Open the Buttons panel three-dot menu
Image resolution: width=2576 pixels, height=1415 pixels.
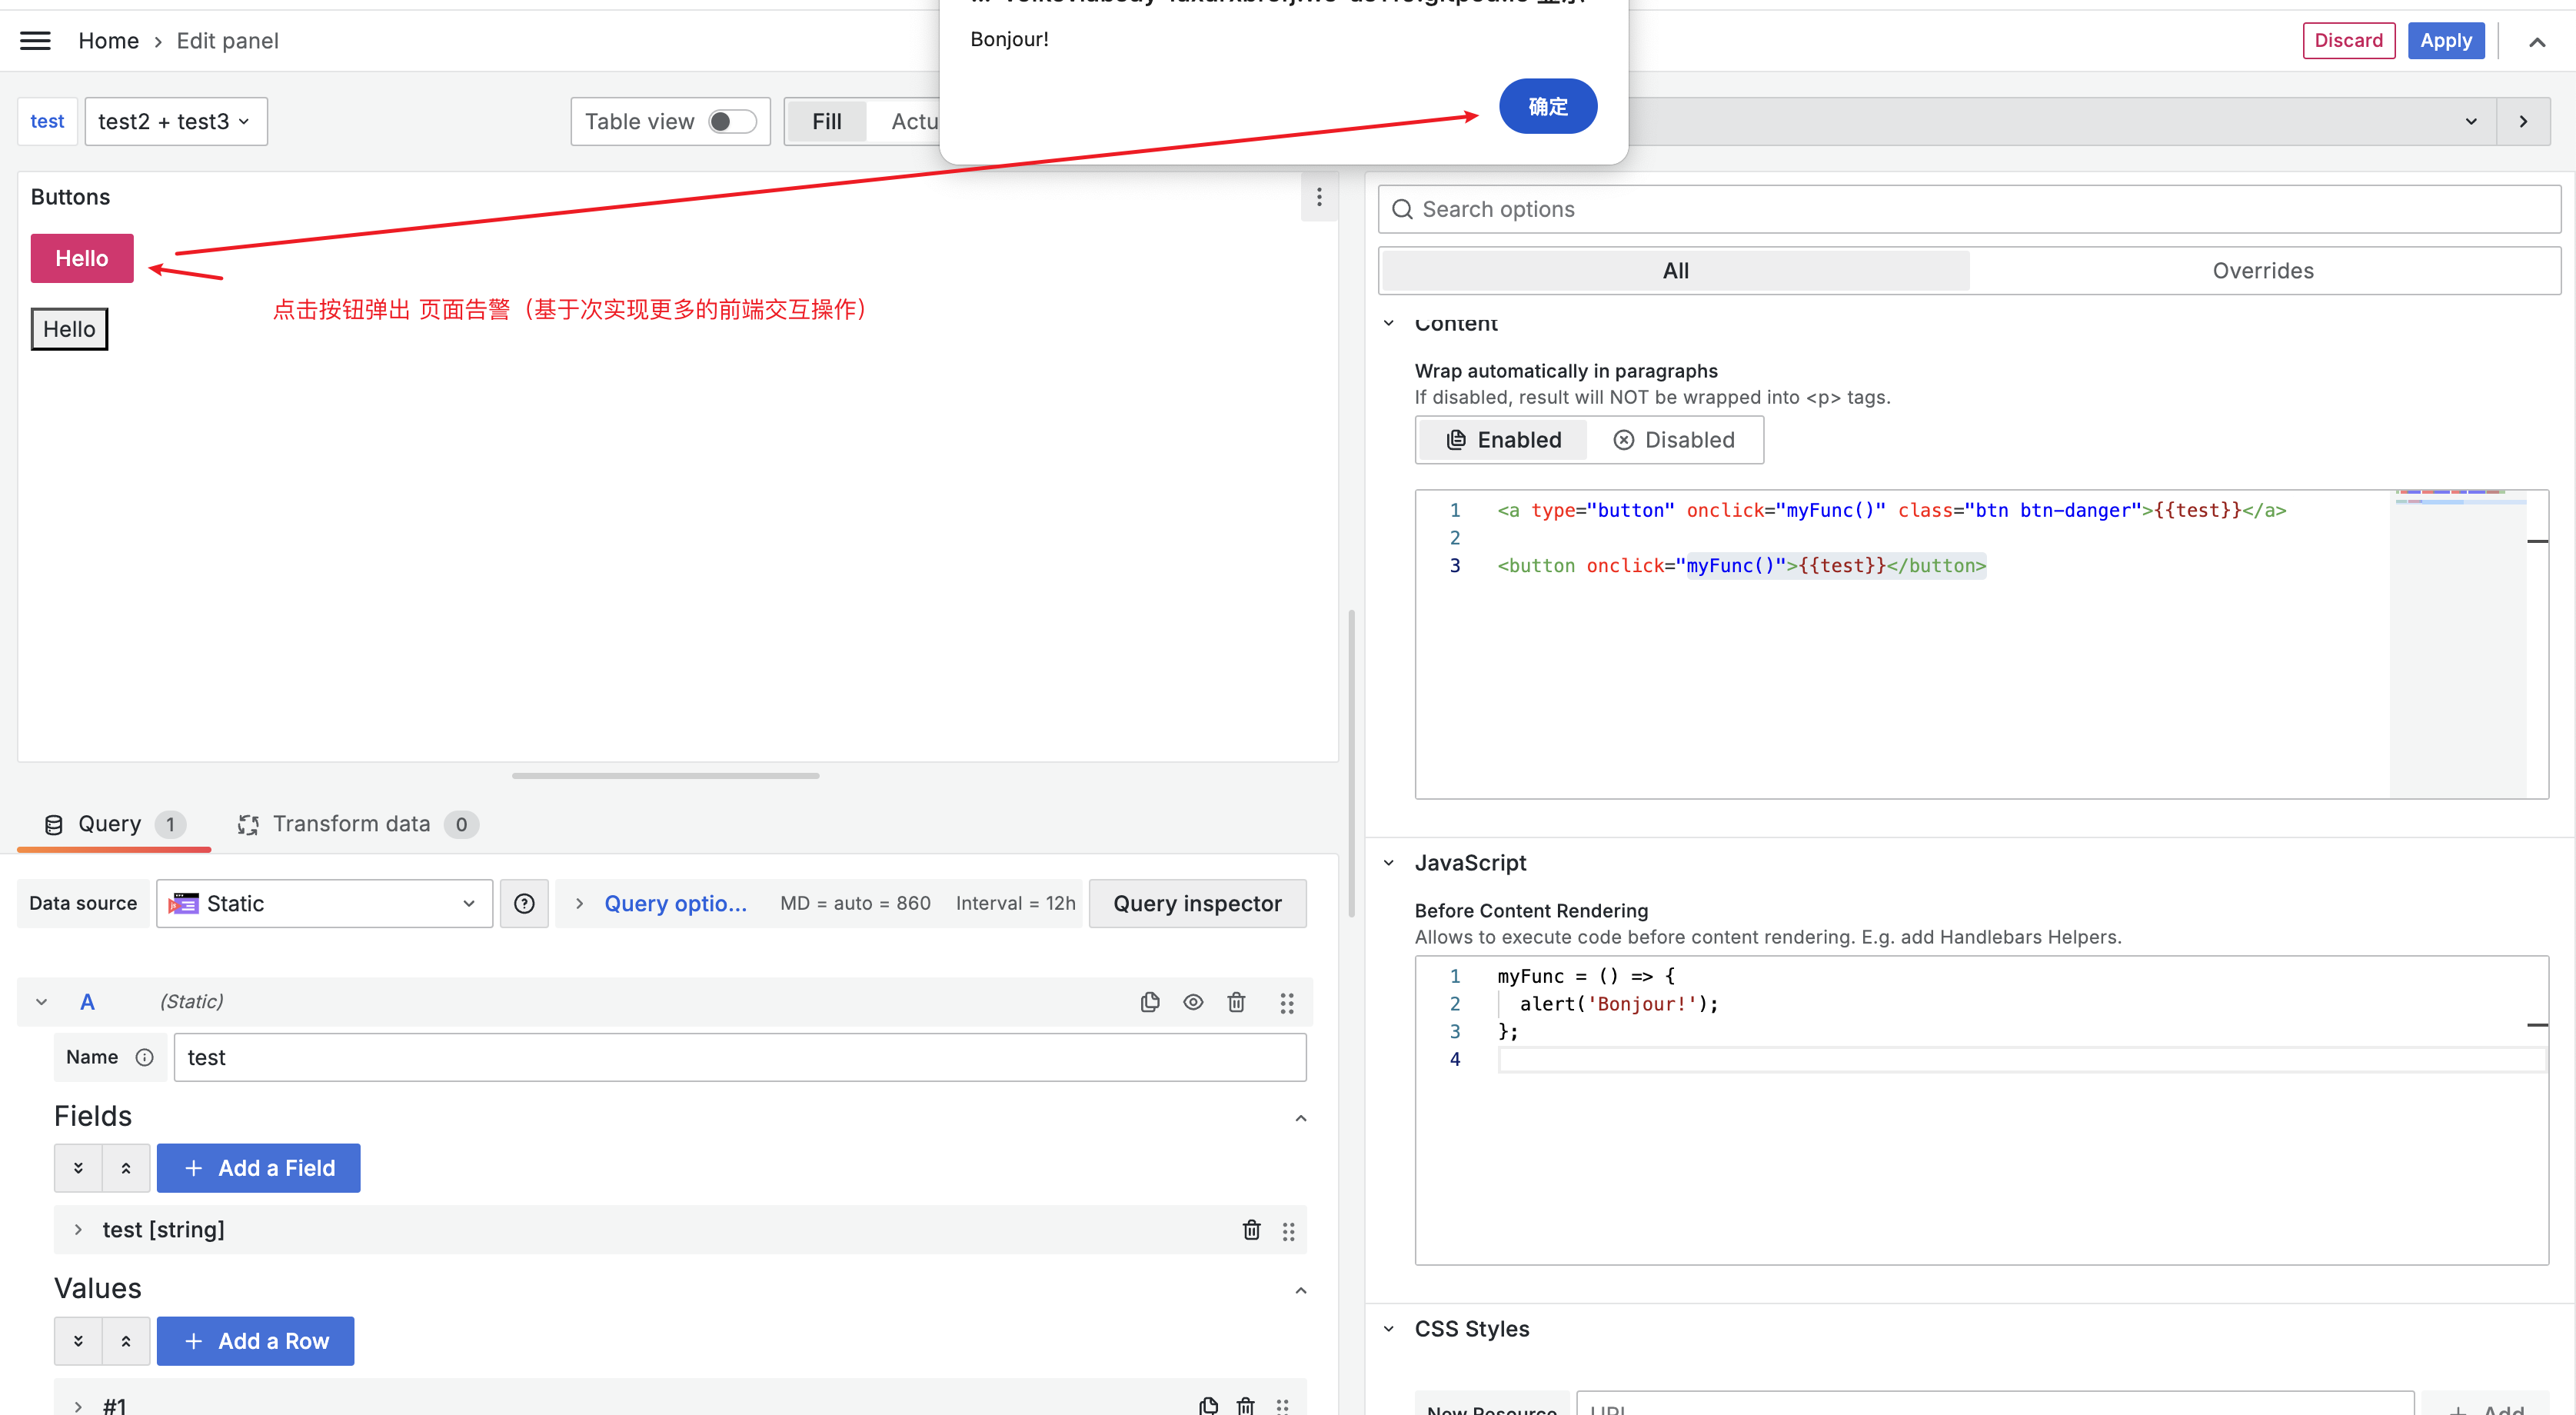coord(1319,197)
